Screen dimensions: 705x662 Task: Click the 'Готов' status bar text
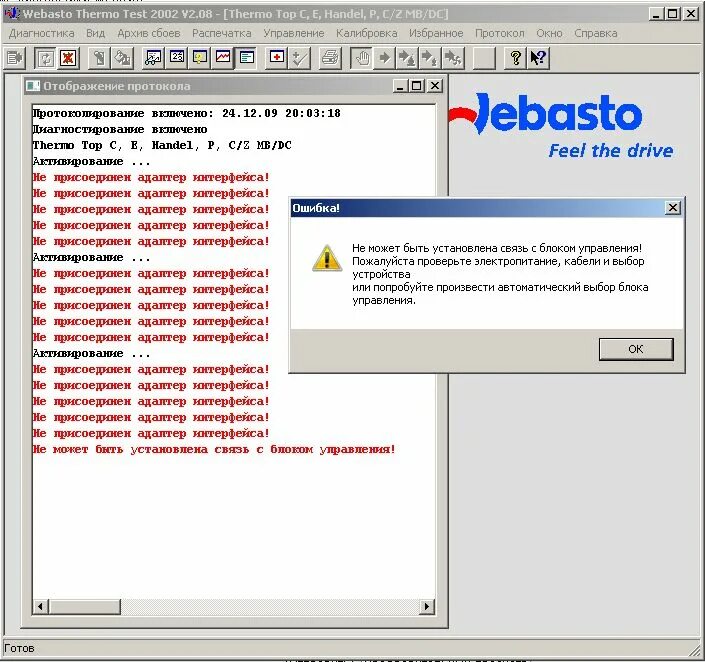click(x=19, y=649)
